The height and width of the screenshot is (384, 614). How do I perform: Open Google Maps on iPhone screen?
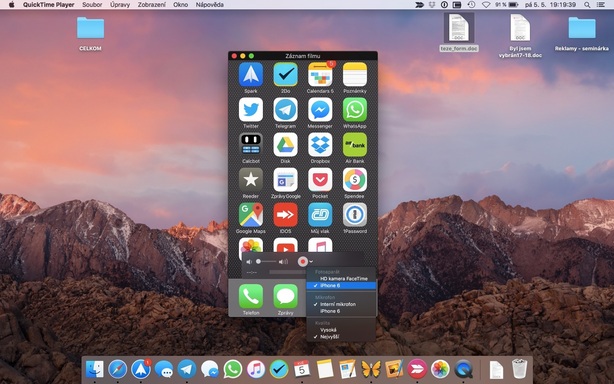(251, 215)
